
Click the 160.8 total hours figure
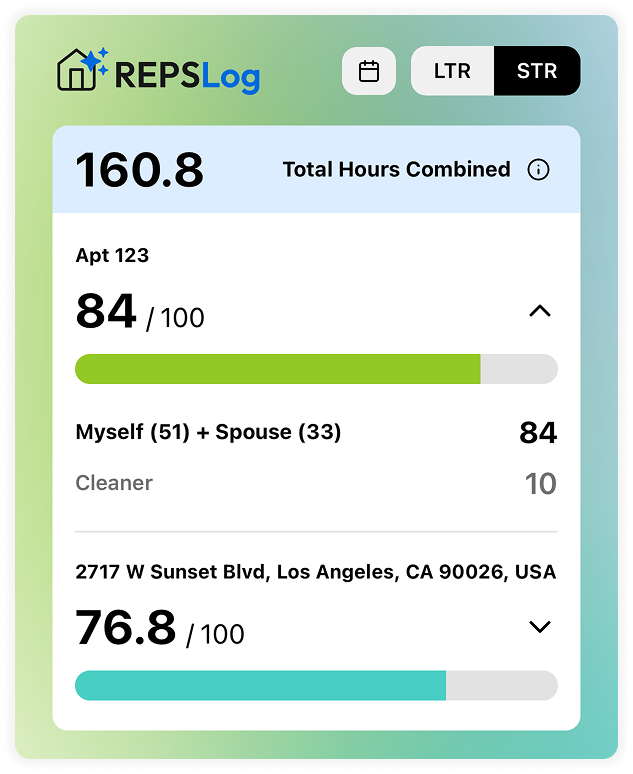[139, 170]
